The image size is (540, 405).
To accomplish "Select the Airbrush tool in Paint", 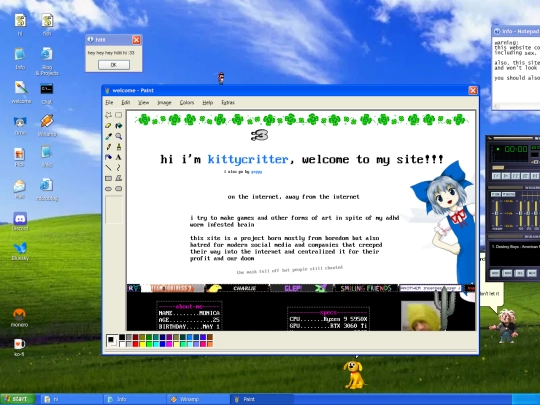I will [108, 157].
